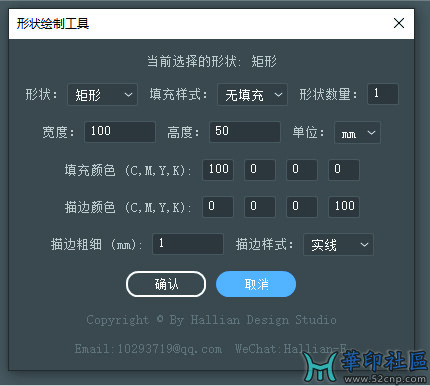Click the 填充颜色 C value field
This screenshot has width=430, height=386.
[x=218, y=170]
